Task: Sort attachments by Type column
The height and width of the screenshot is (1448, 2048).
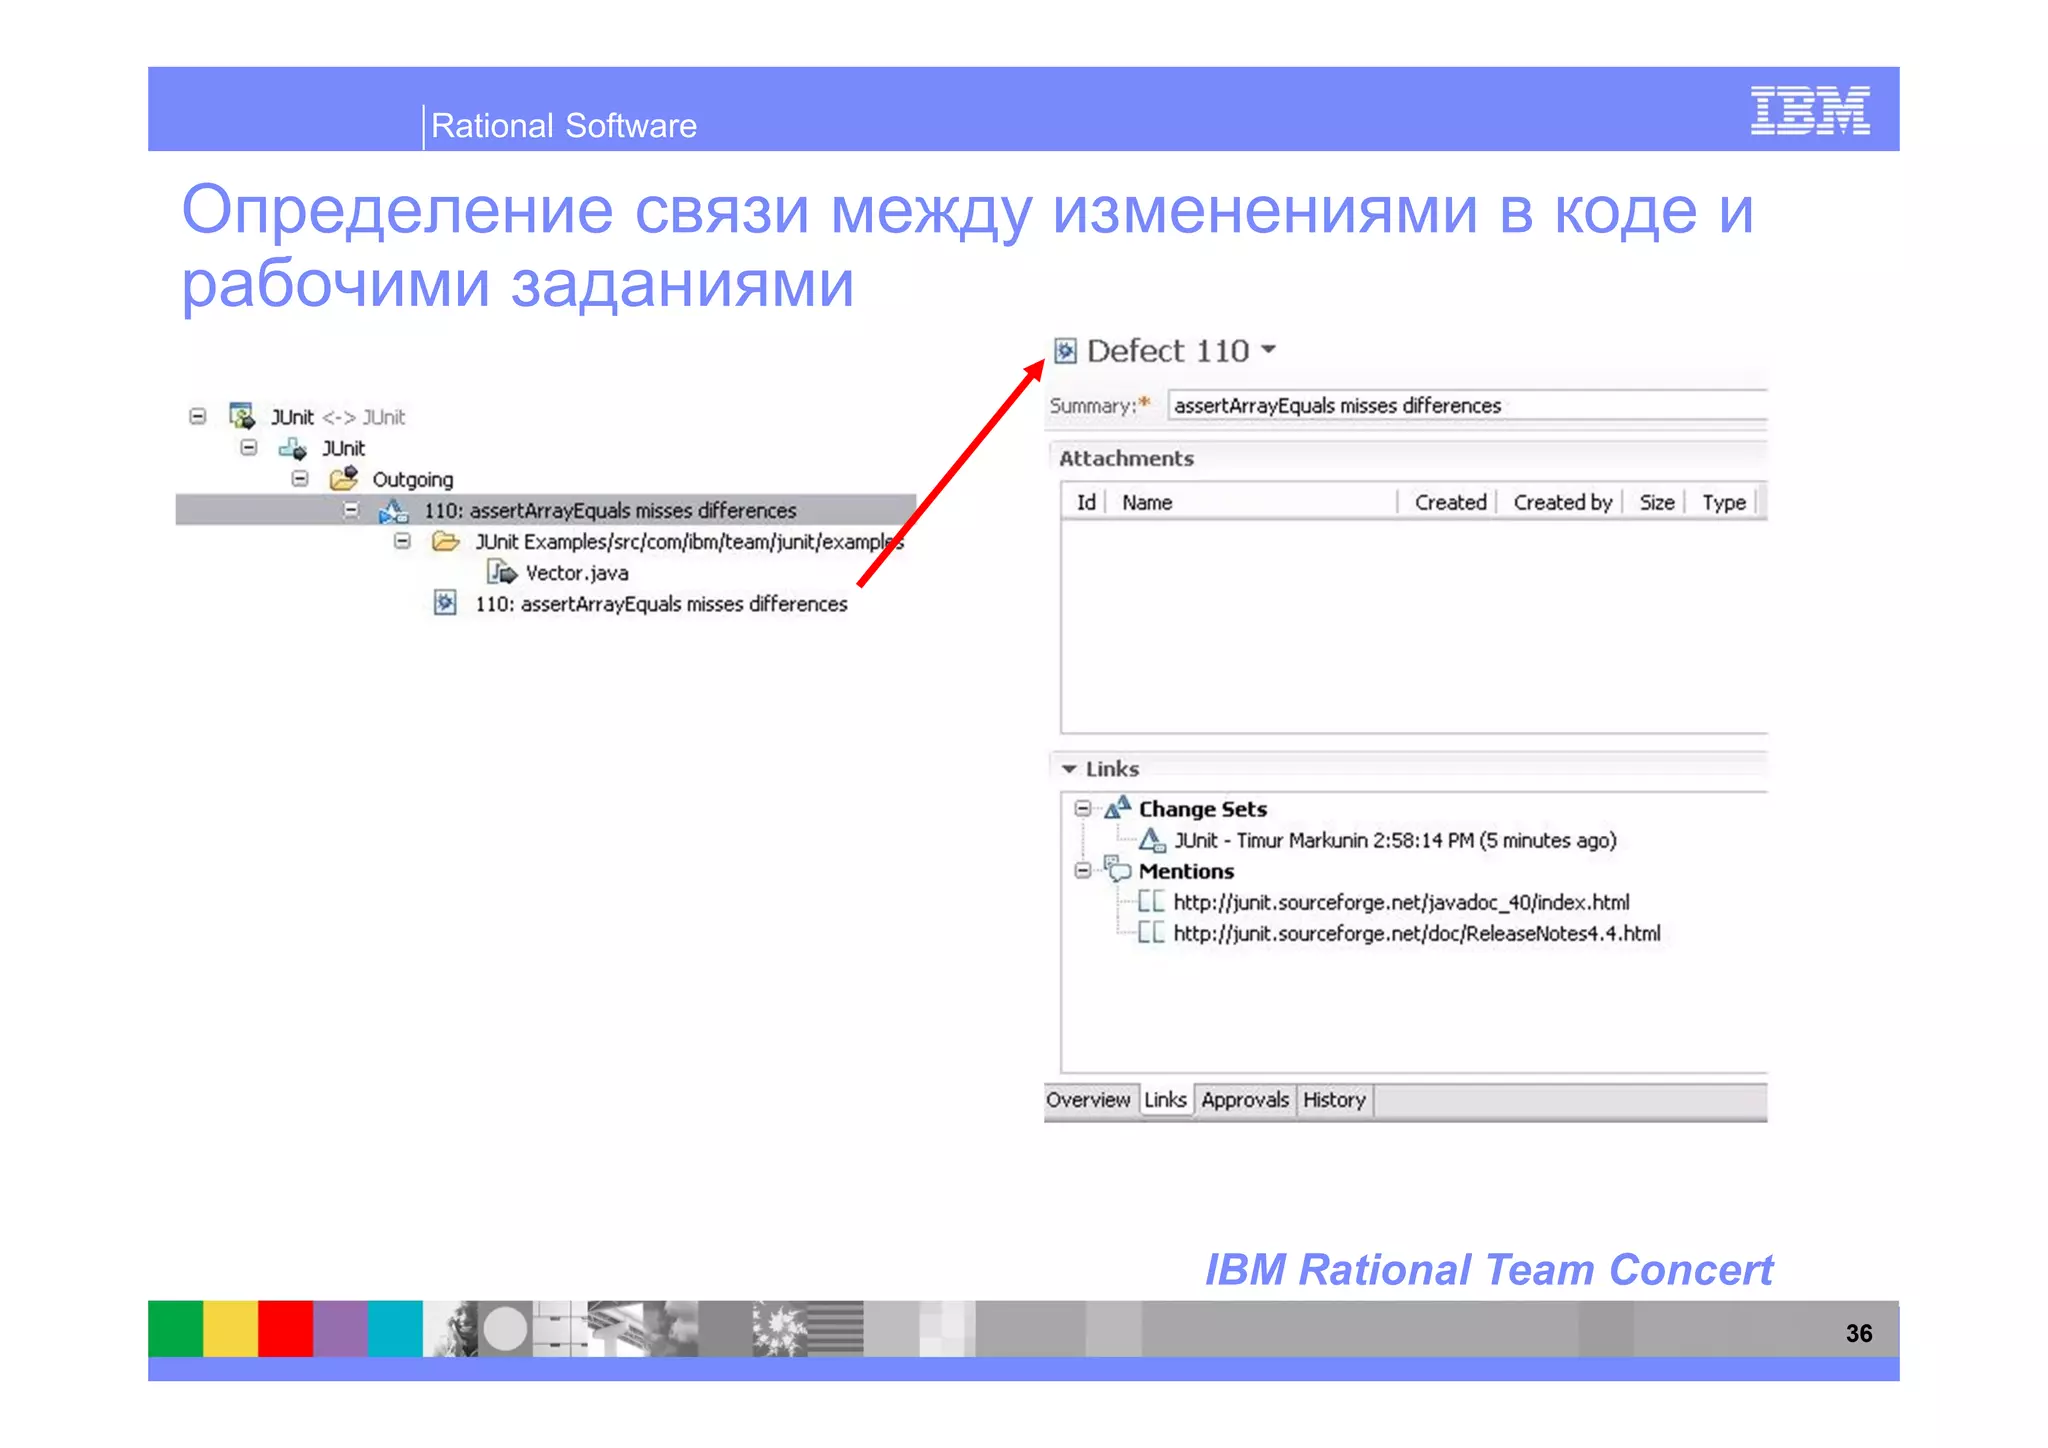Action: [x=1724, y=502]
